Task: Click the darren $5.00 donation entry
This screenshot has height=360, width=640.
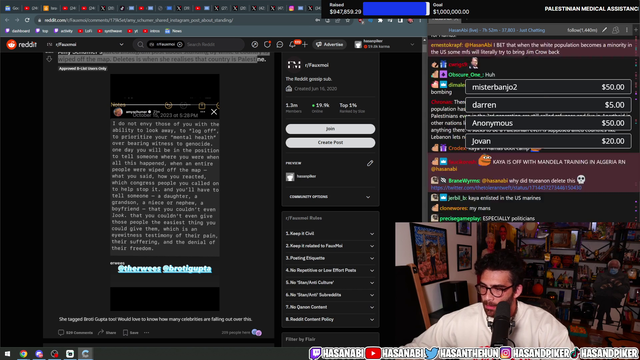Action: (548, 105)
